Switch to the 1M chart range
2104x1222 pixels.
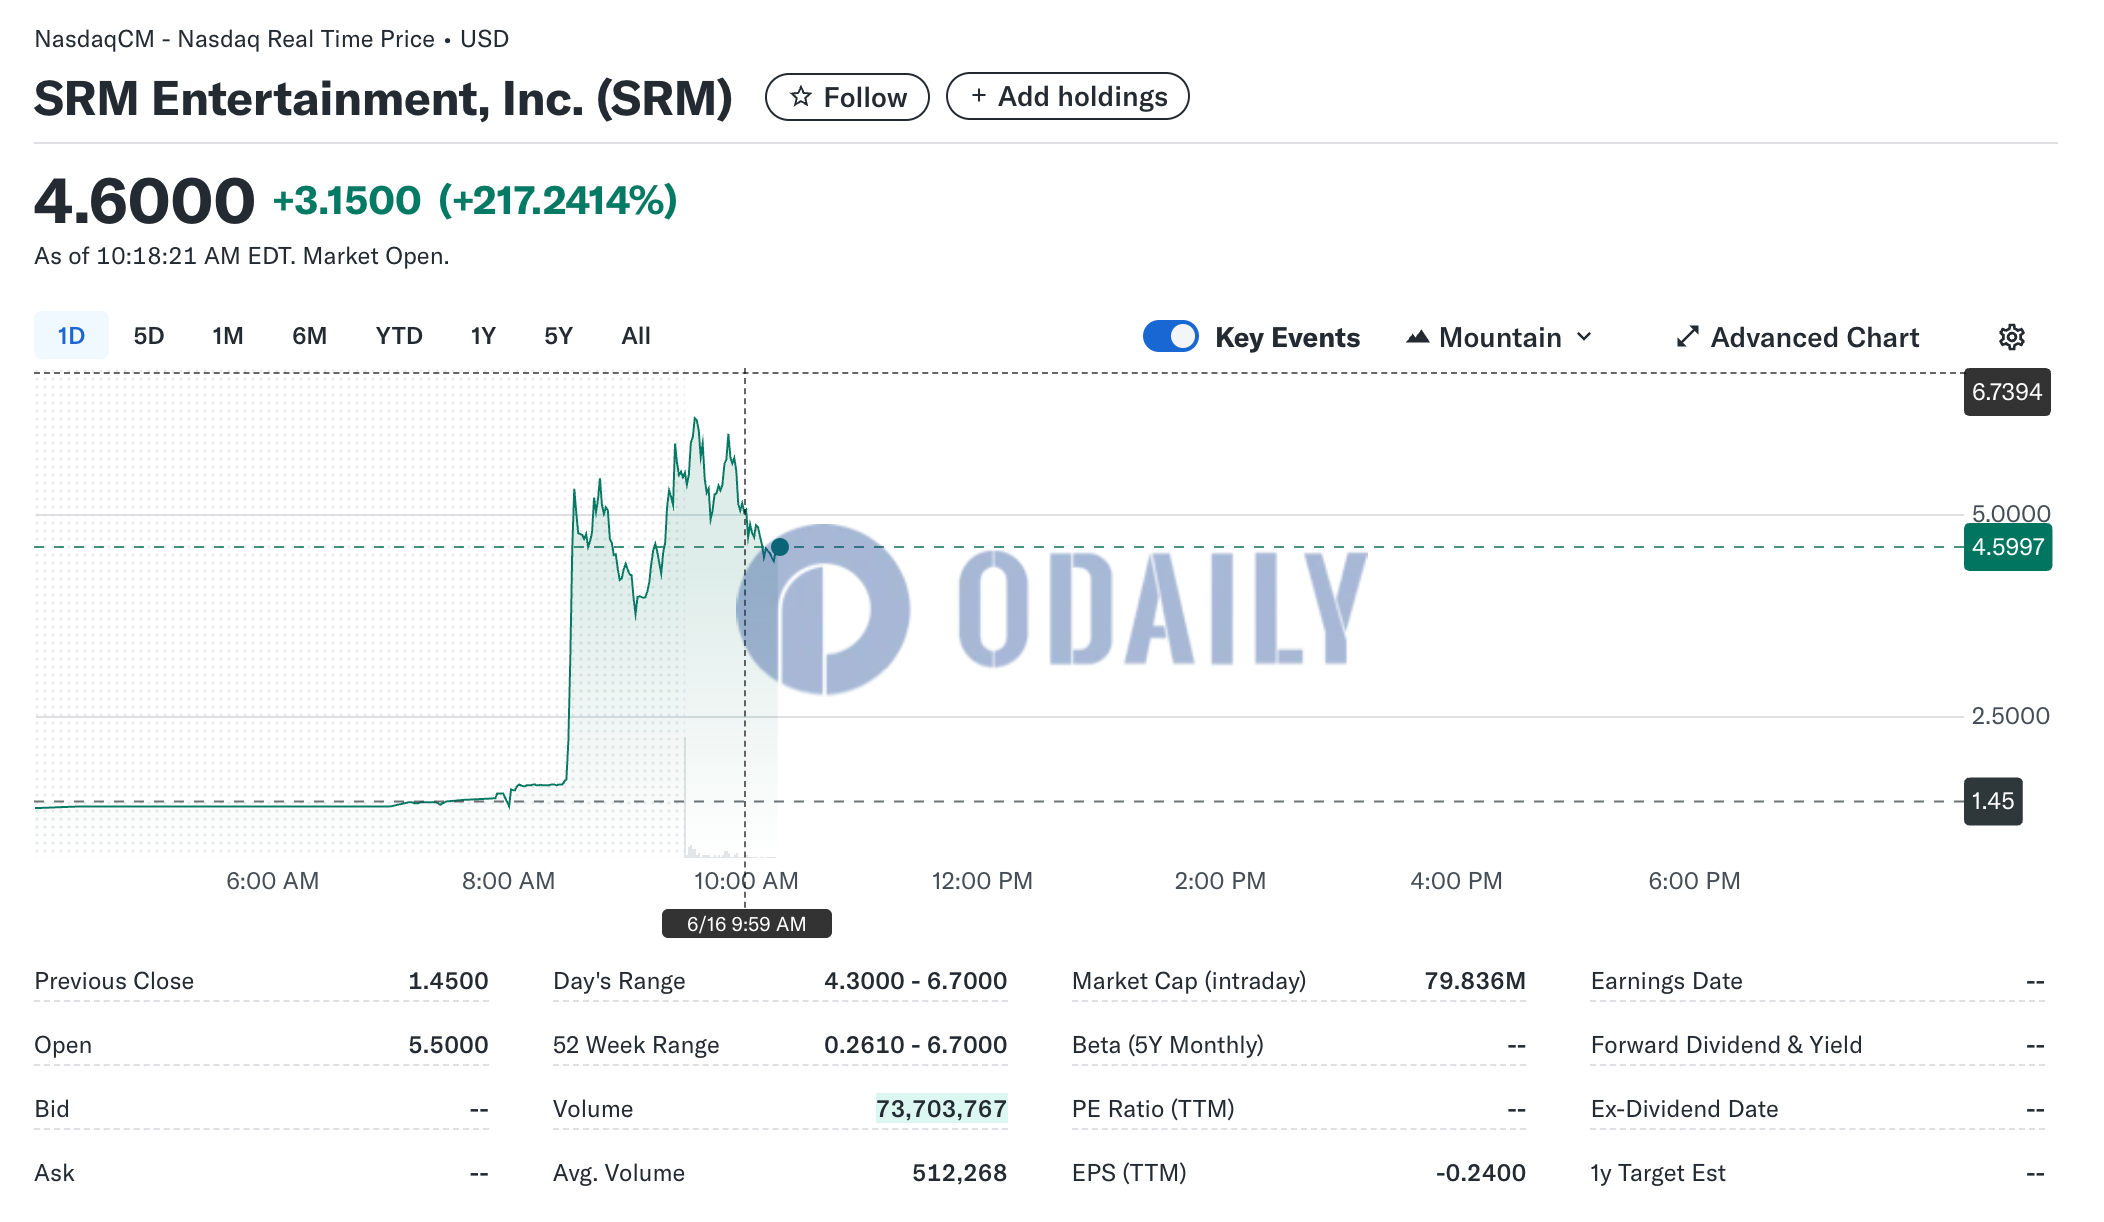pos(228,336)
